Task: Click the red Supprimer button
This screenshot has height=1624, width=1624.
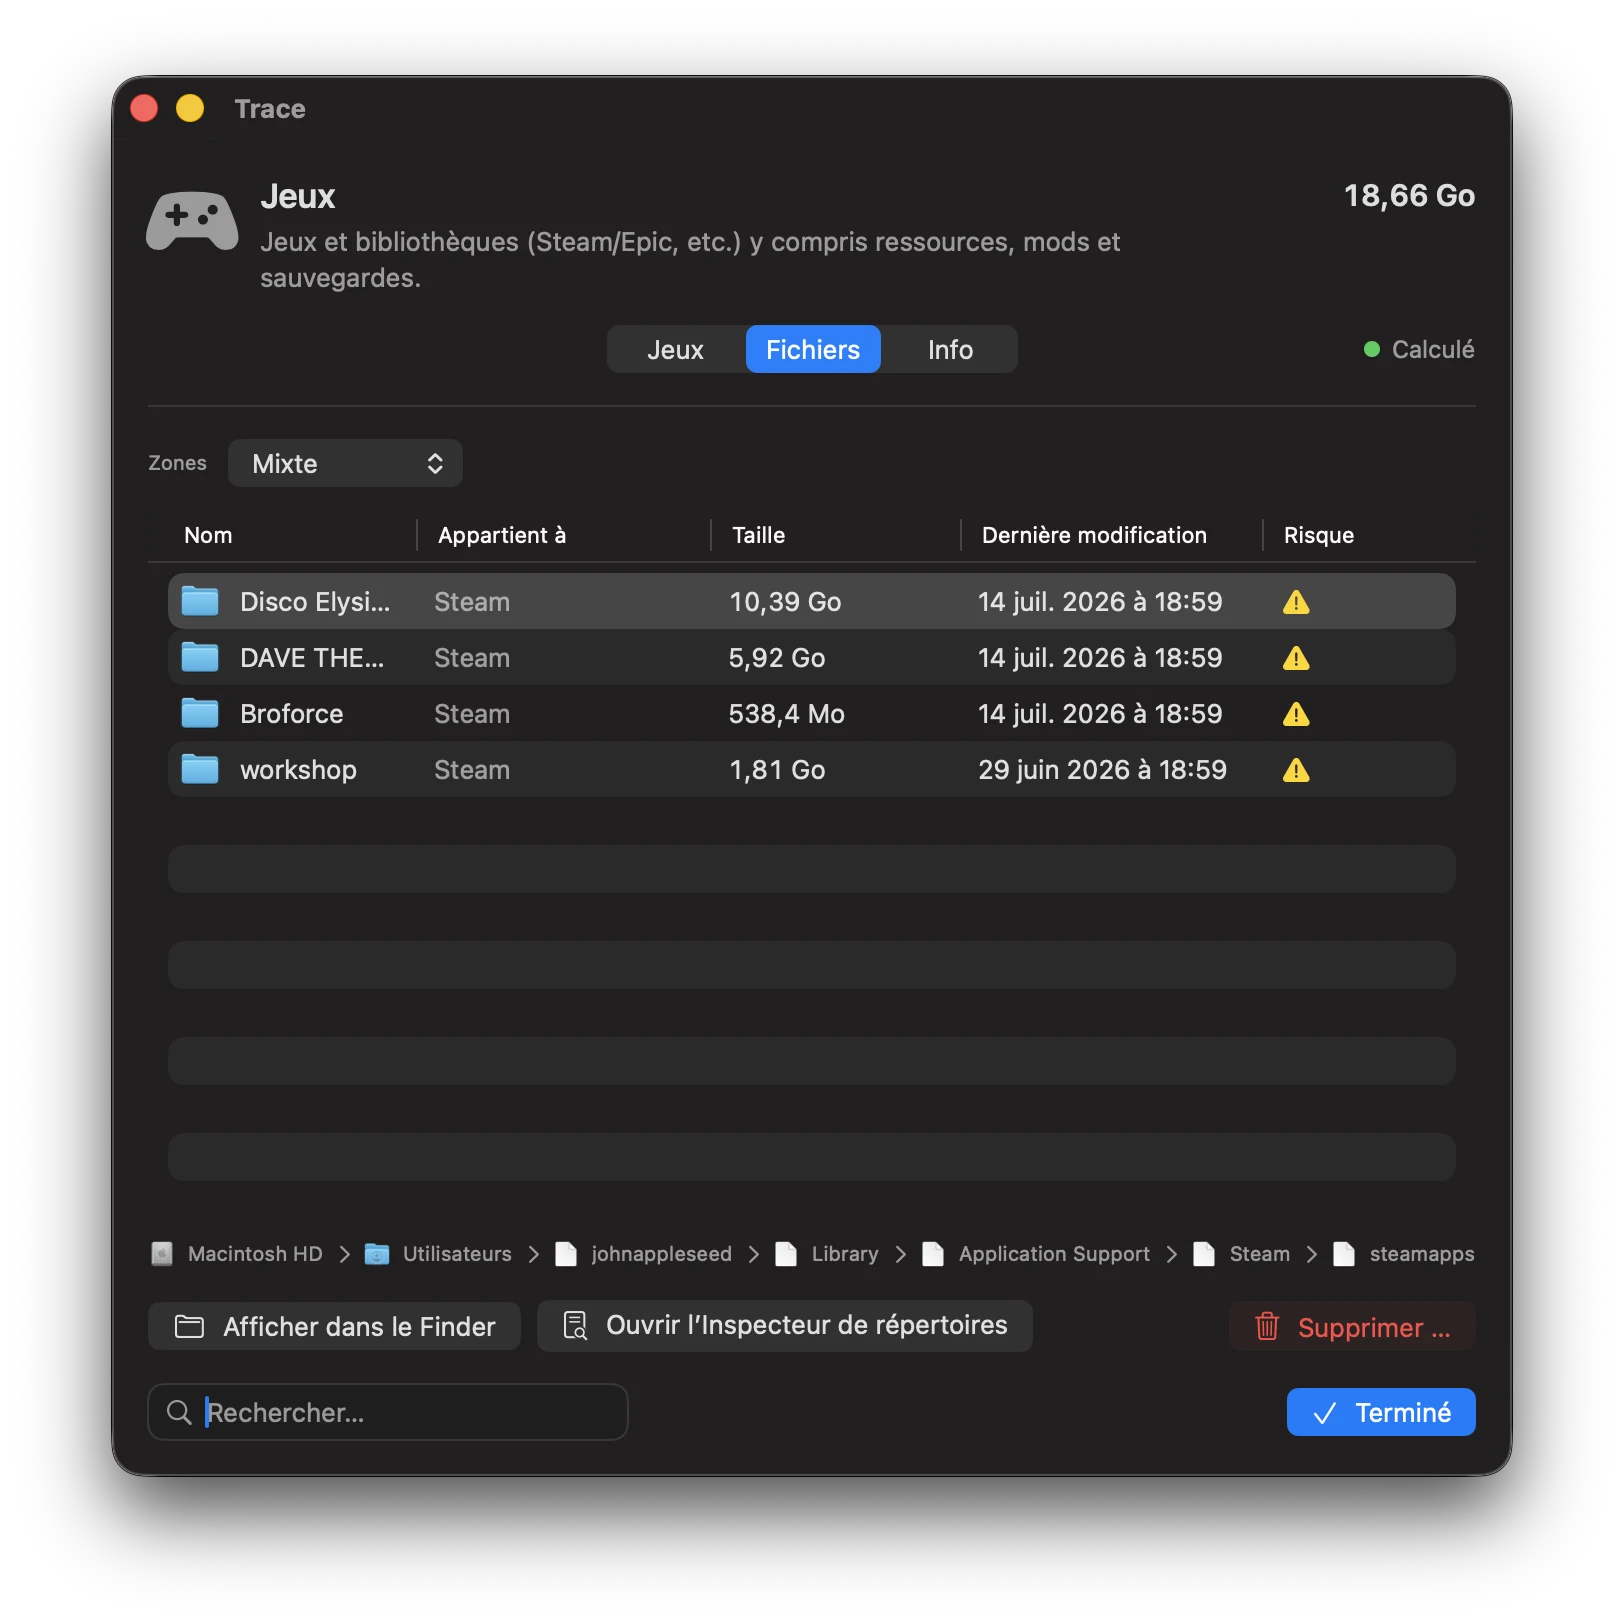Action: [x=1352, y=1327]
